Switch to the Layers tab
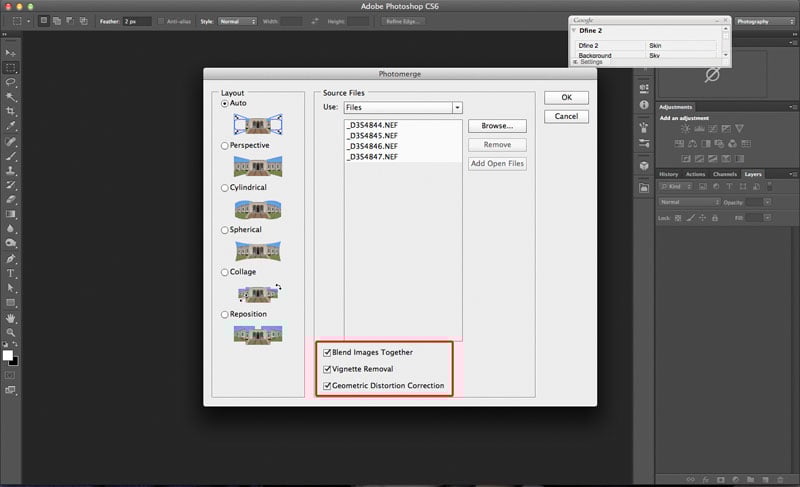The height and width of the screenshot is (487, 800). tap(753, 174)
